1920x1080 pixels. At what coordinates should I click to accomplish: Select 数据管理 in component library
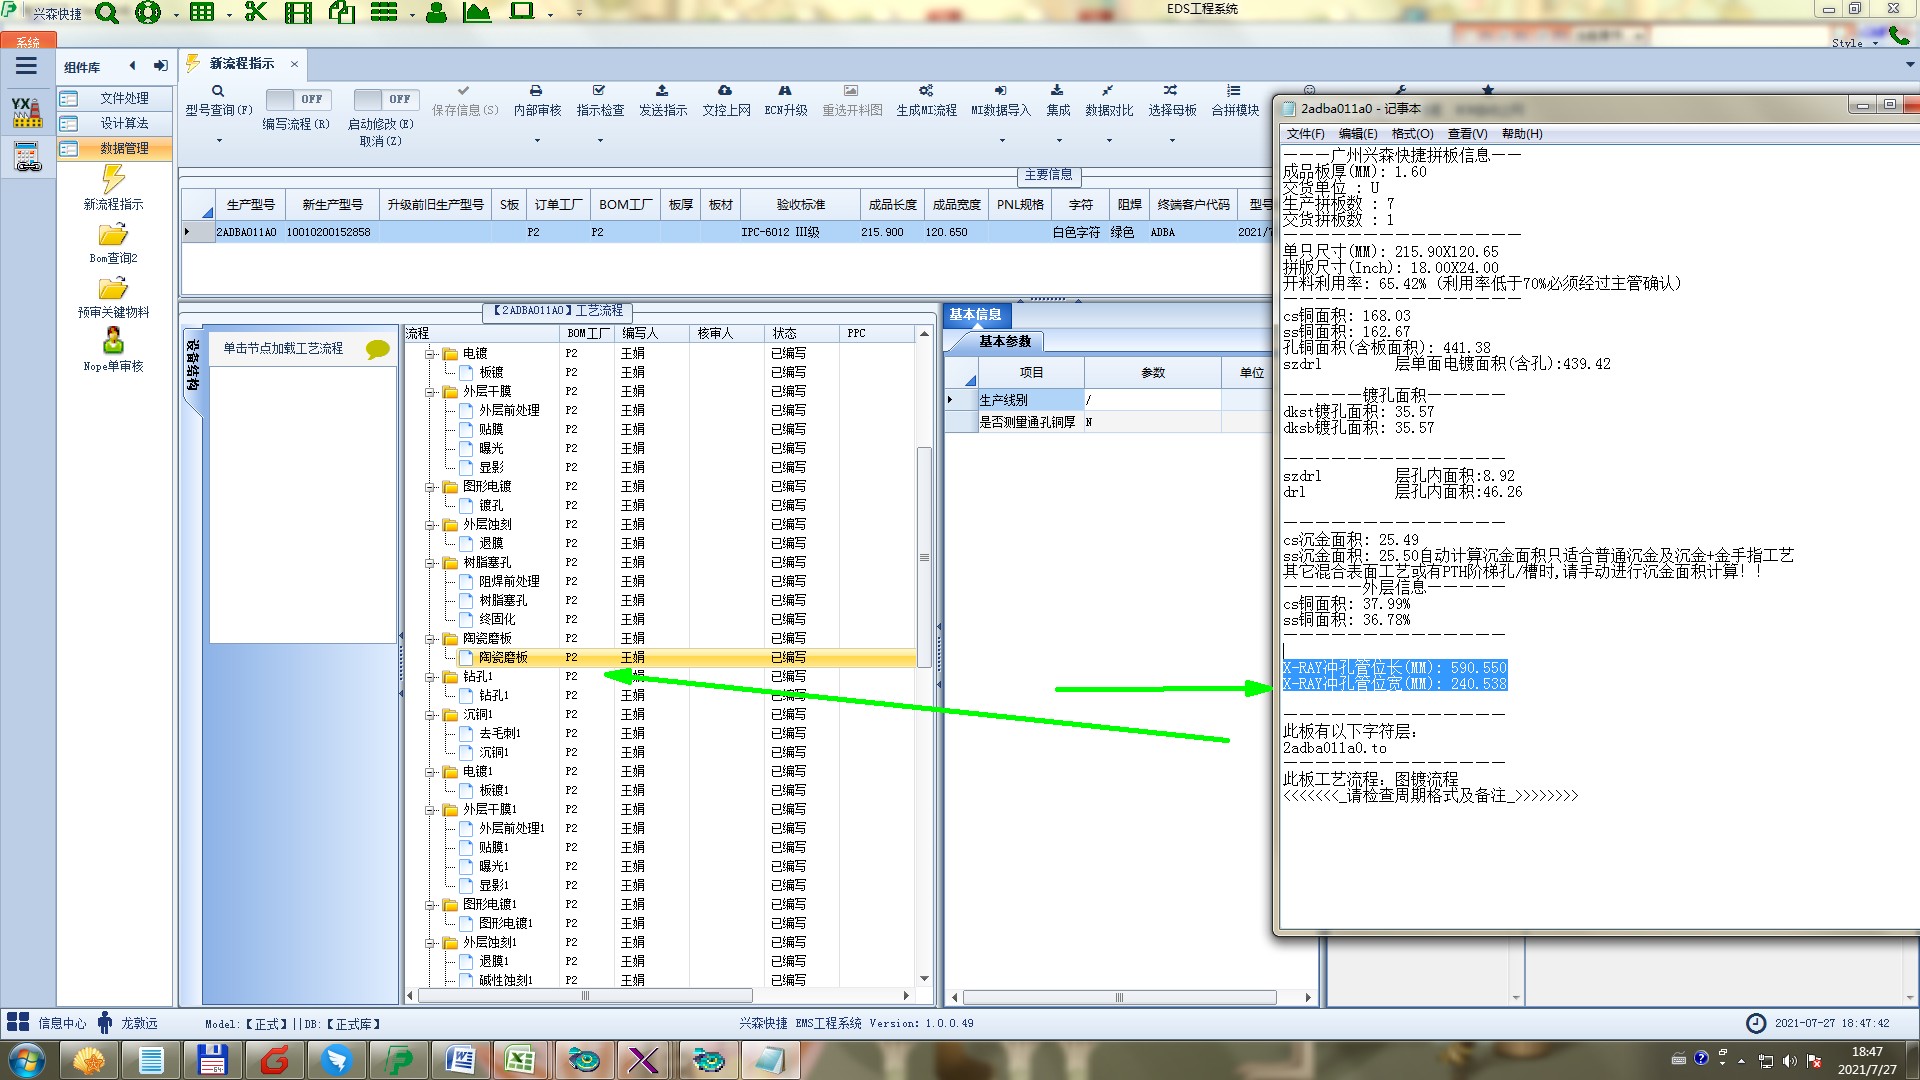tap(114, 148)
